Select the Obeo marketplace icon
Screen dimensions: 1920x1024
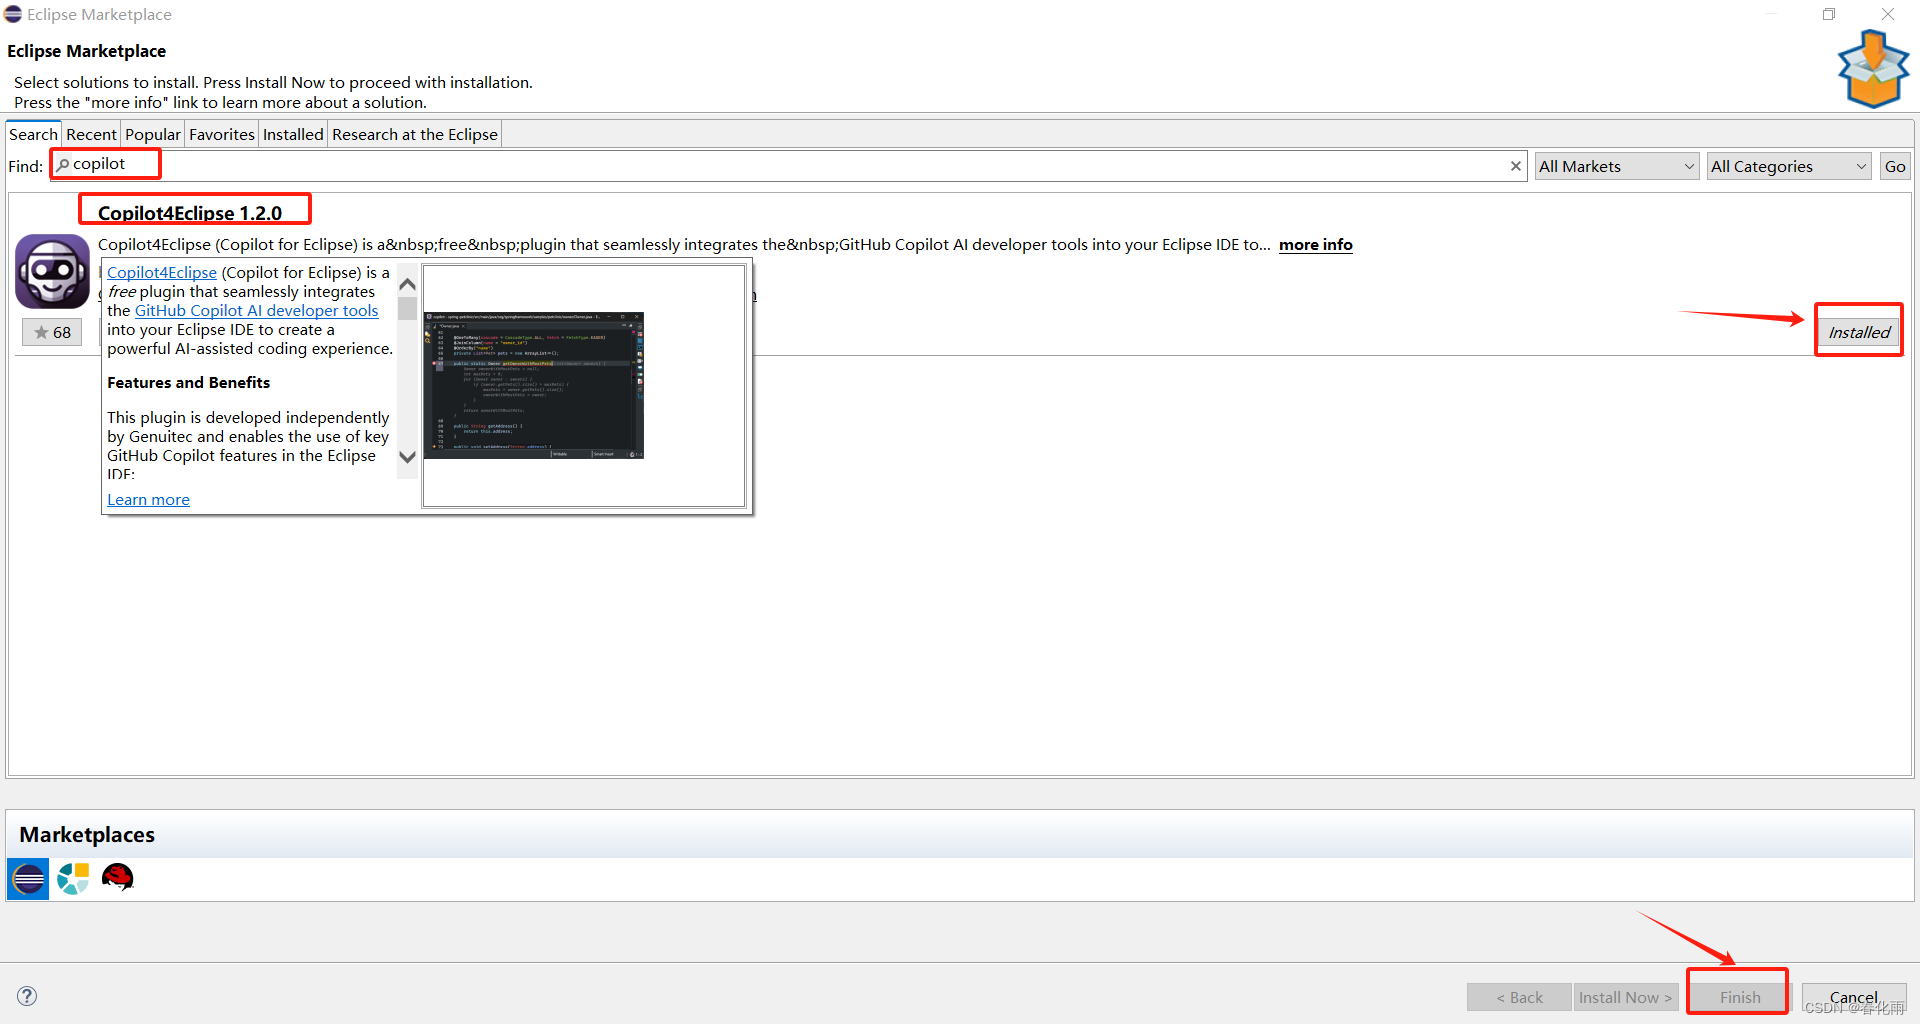coord(73,879)
